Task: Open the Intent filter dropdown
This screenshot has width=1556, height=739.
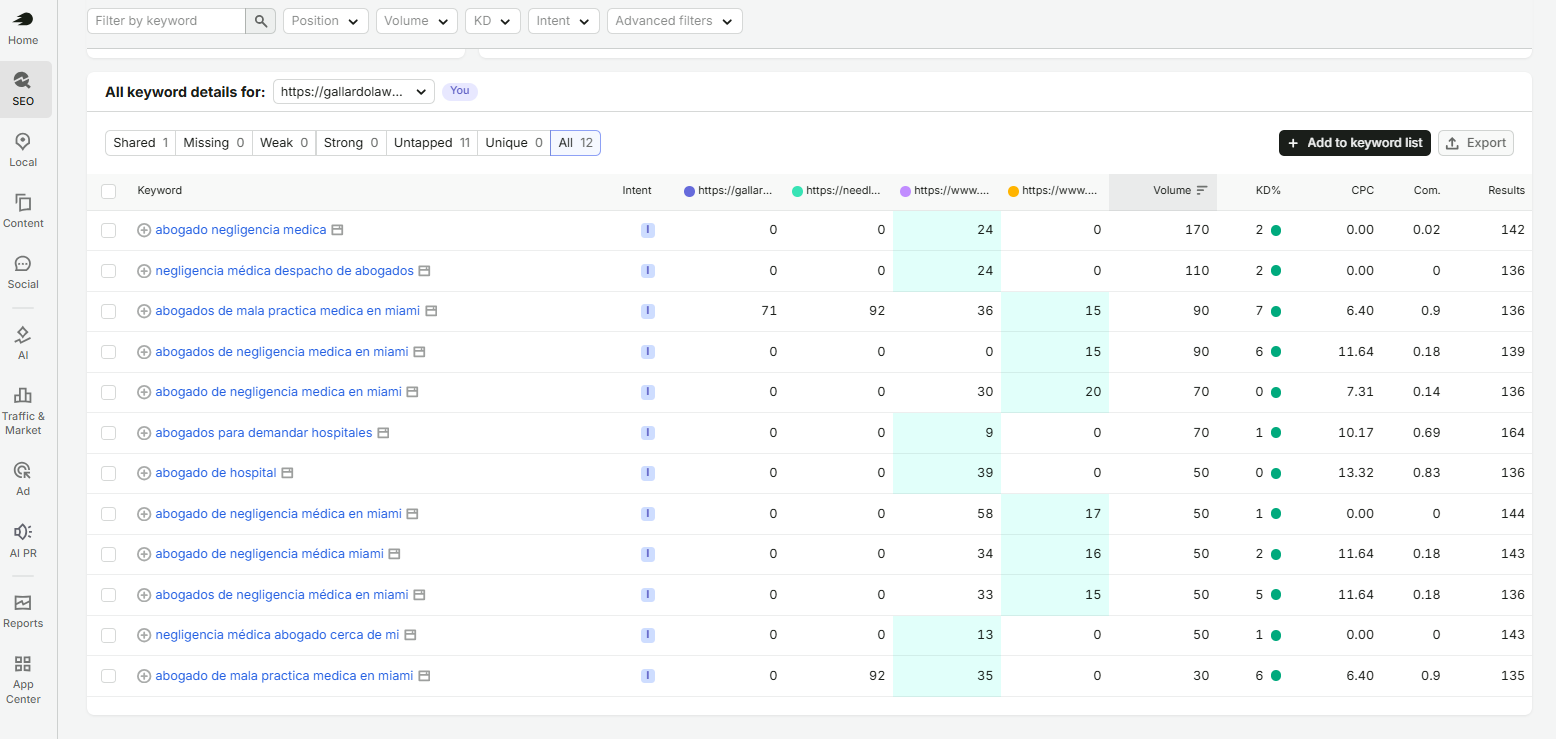Action: 564,21
